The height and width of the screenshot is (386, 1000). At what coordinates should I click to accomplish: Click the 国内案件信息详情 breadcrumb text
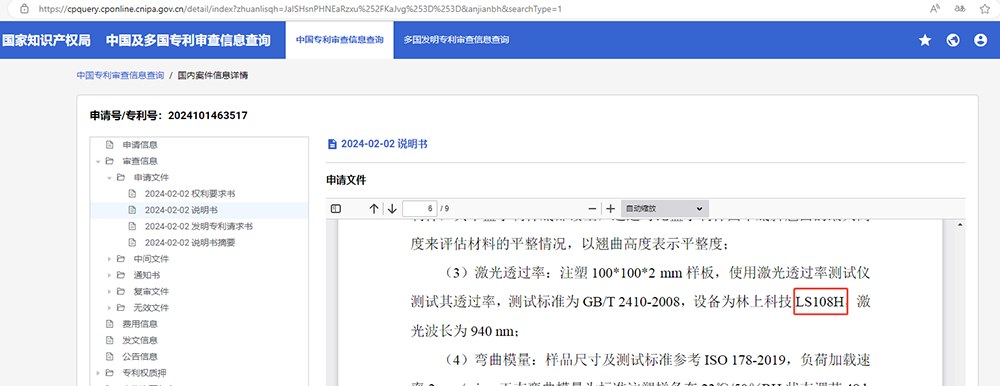213,75
